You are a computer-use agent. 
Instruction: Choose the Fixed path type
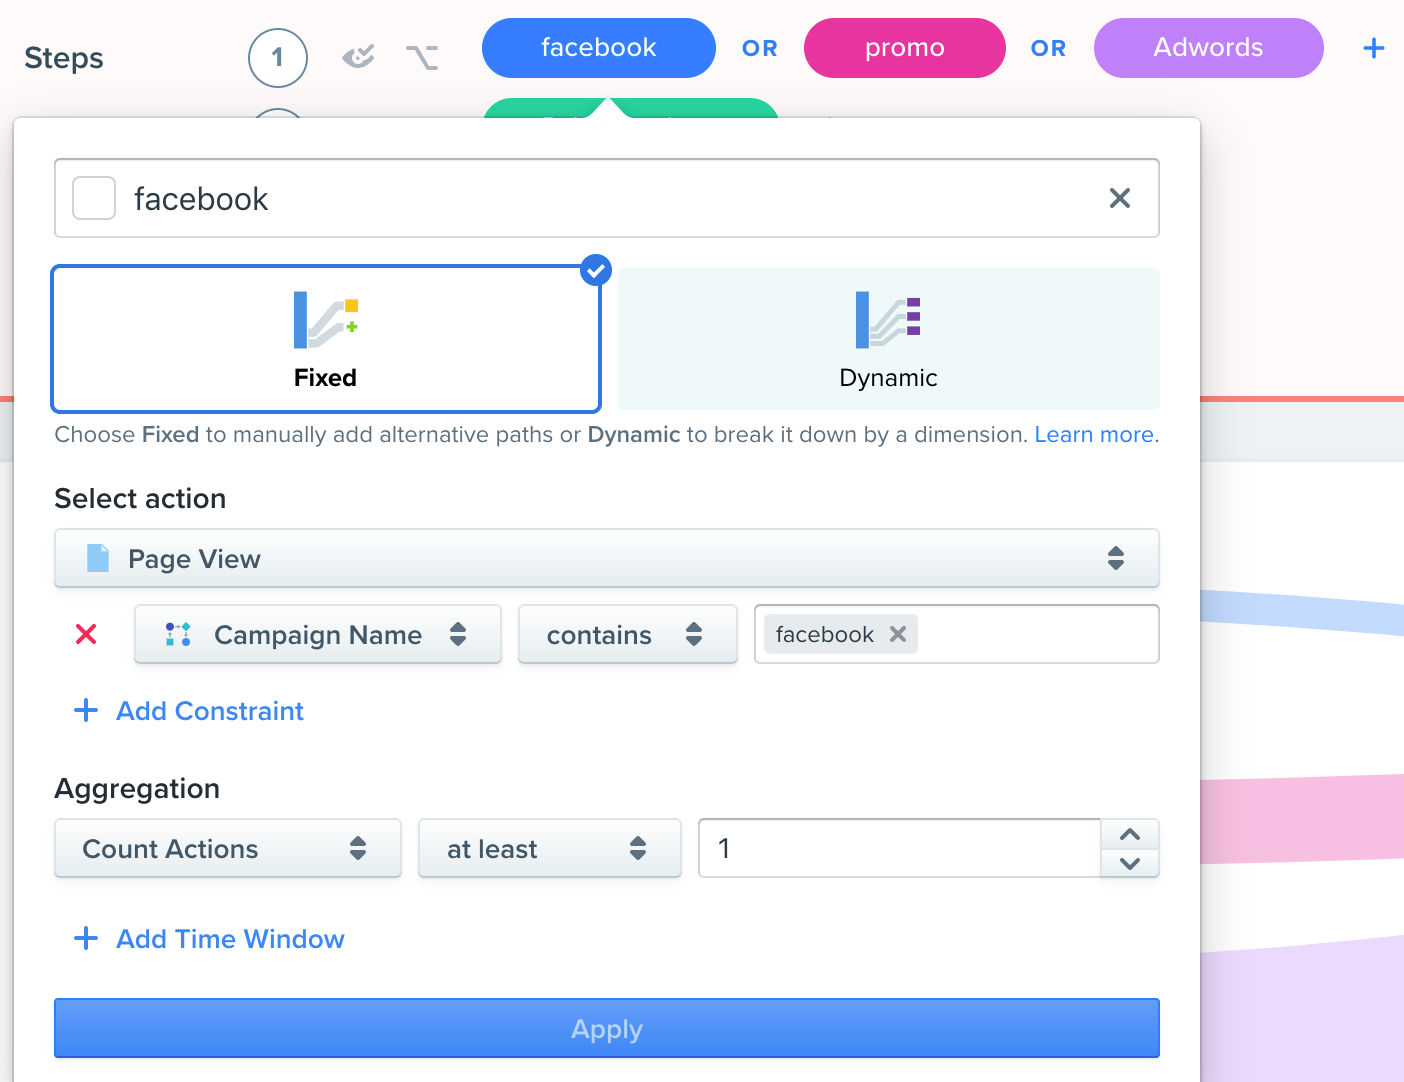(326, 339)
